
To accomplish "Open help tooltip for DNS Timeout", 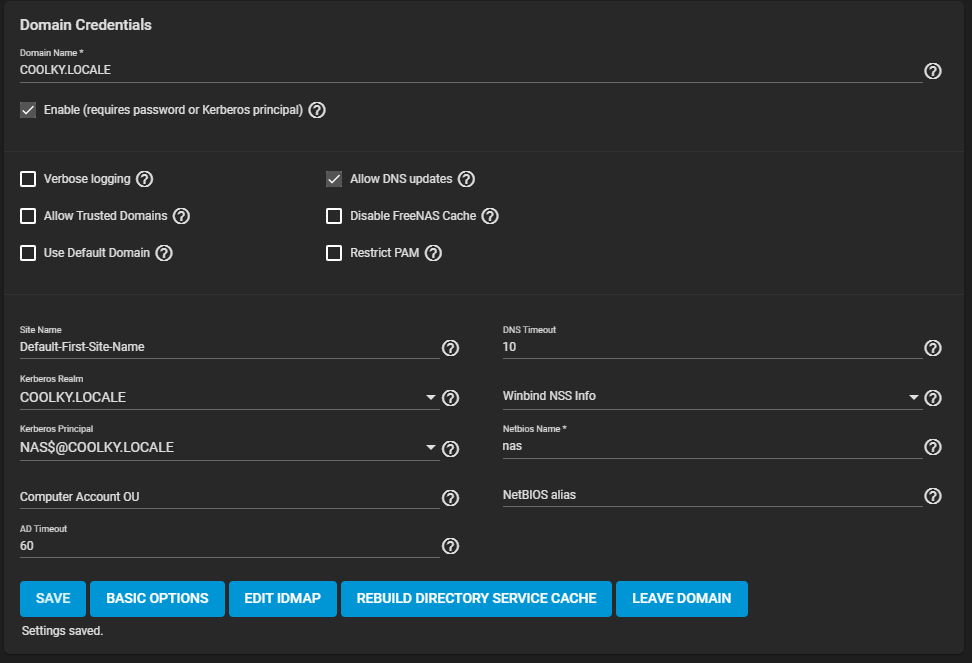I will pos(932,348).
